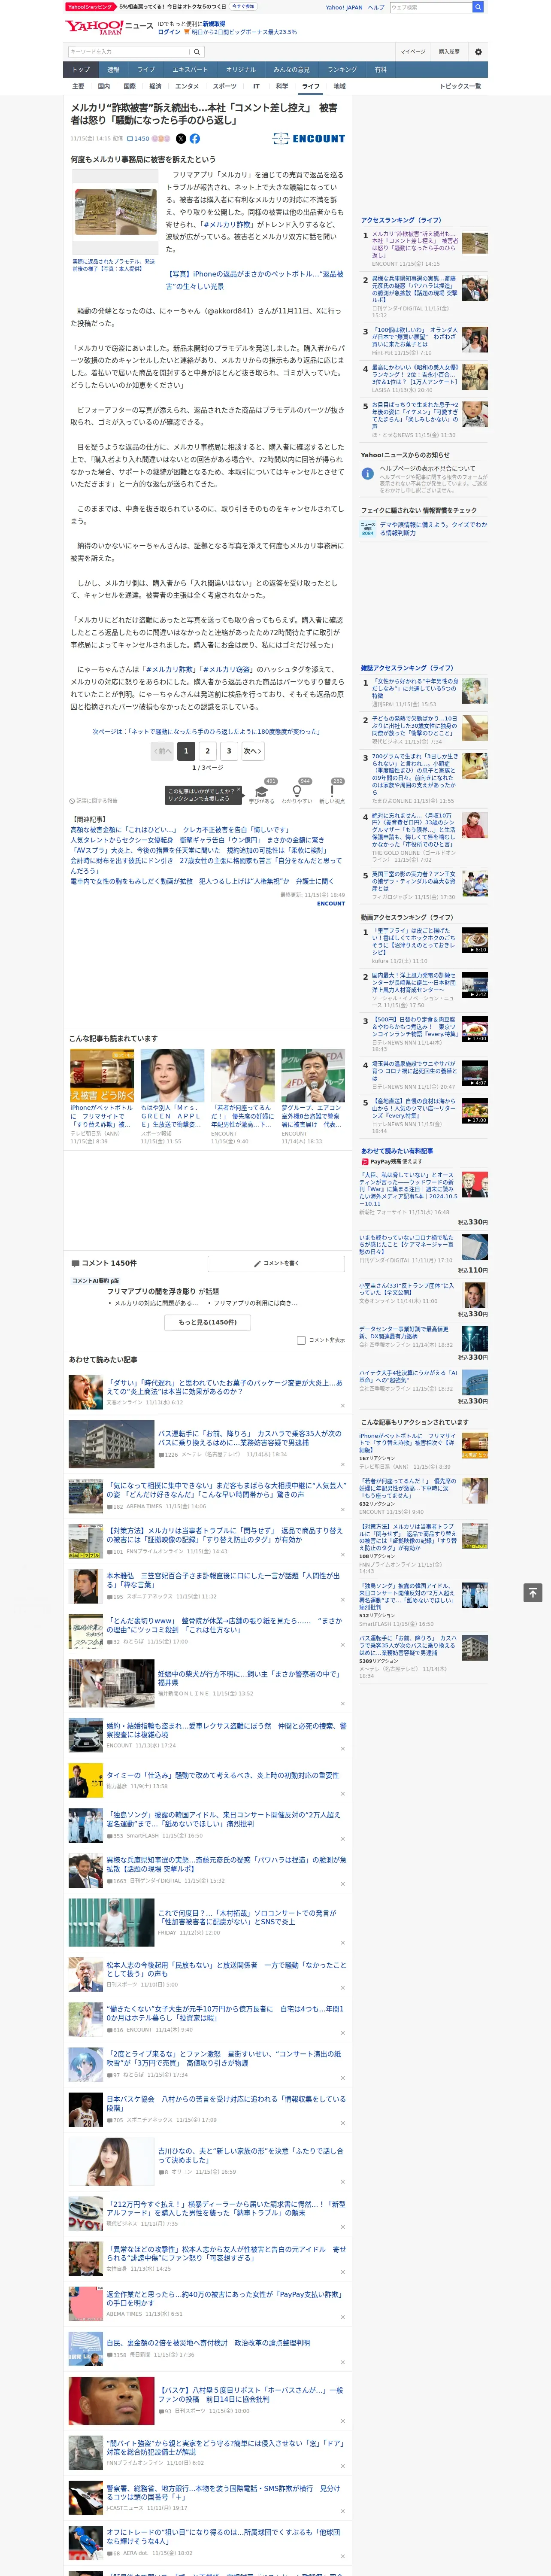
Task: Open 購入履歴 link
Action: 449,52
